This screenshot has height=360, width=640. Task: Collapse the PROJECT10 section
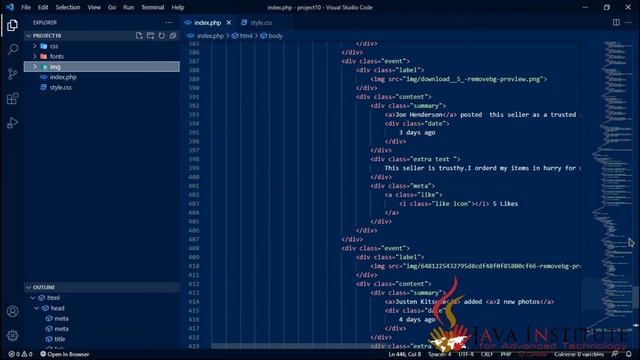pos(29,36)
